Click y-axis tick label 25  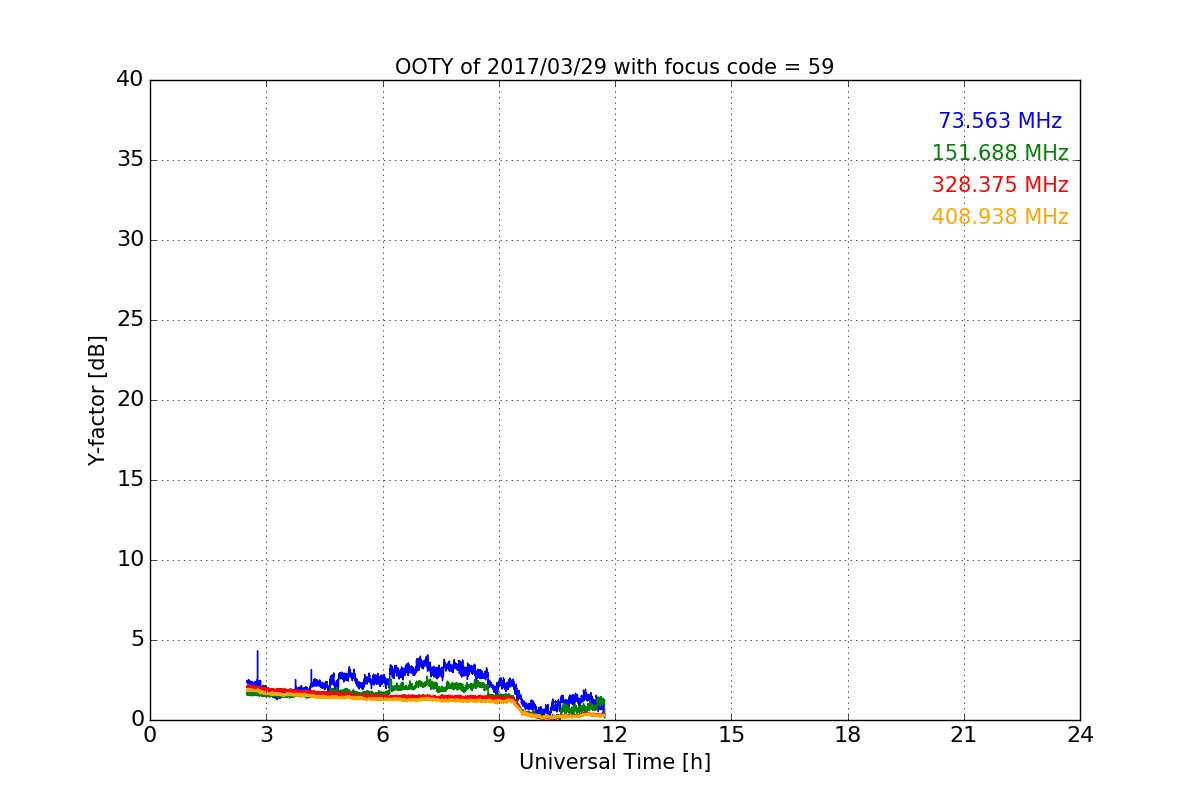(130, 320)
